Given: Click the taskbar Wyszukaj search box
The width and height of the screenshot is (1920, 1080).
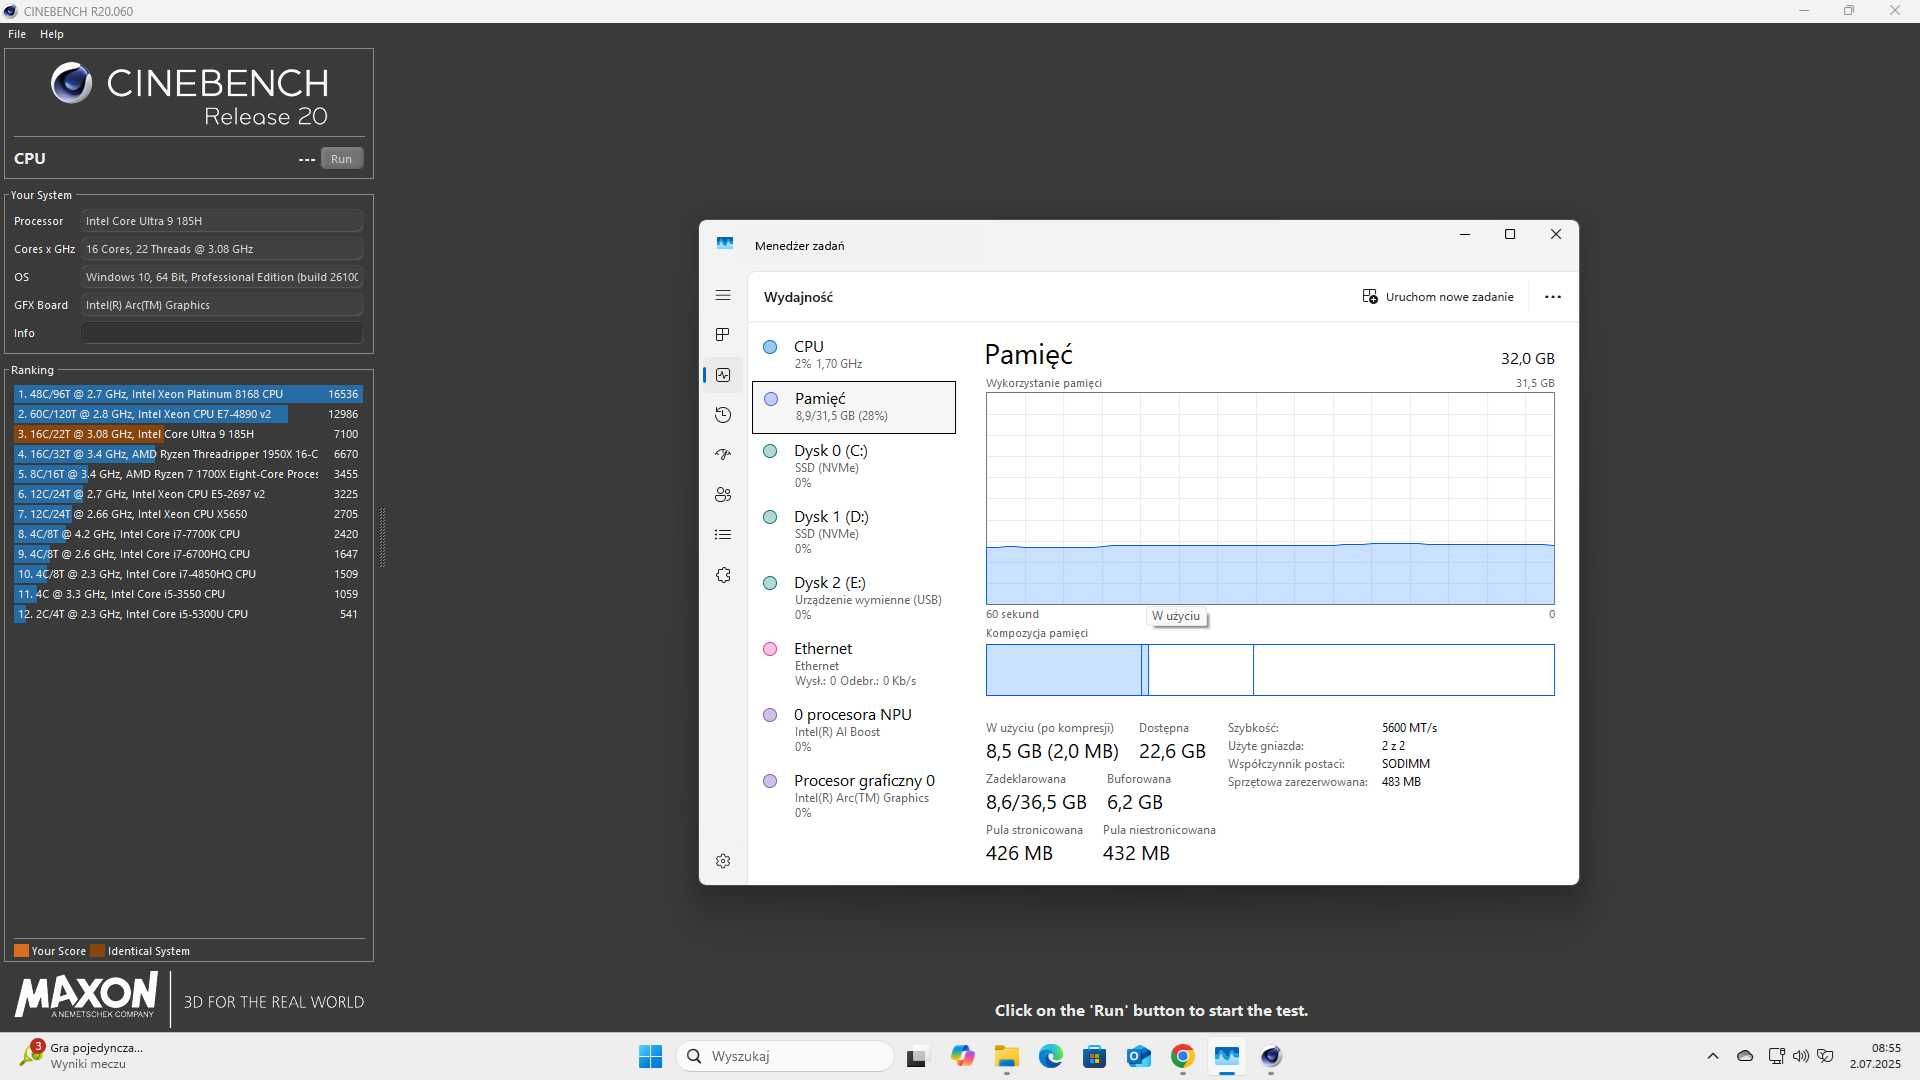Looking at the screenshot, I should [785, 1056].
